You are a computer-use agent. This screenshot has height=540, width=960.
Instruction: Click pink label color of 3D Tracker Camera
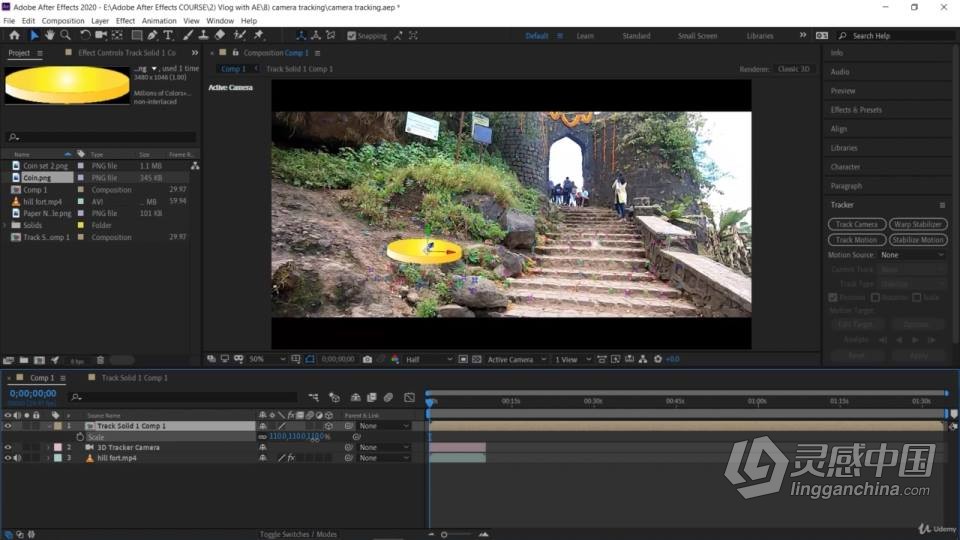click(x=58, y=448)
